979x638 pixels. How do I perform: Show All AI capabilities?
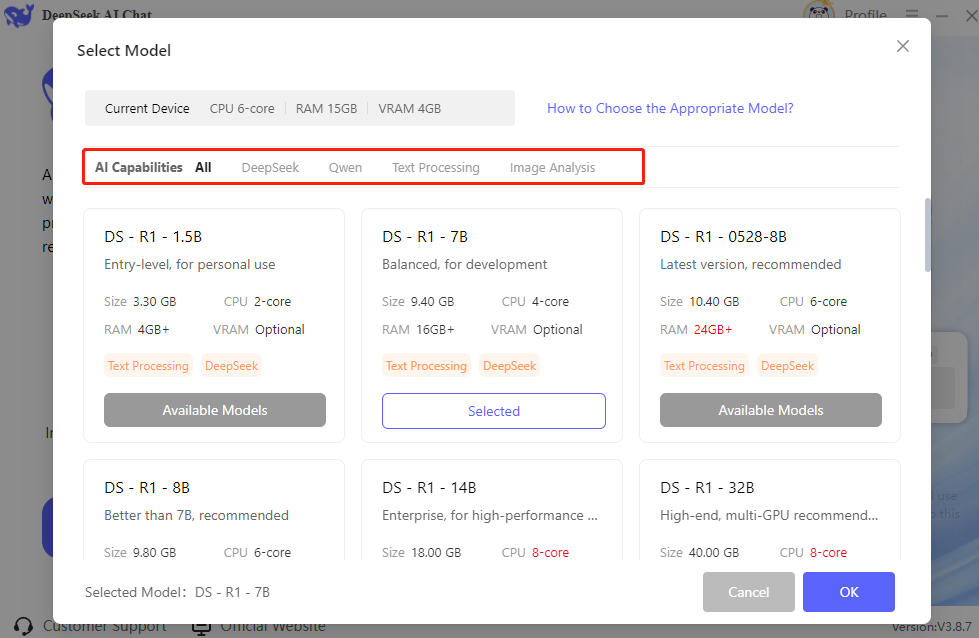pos(203,167)
